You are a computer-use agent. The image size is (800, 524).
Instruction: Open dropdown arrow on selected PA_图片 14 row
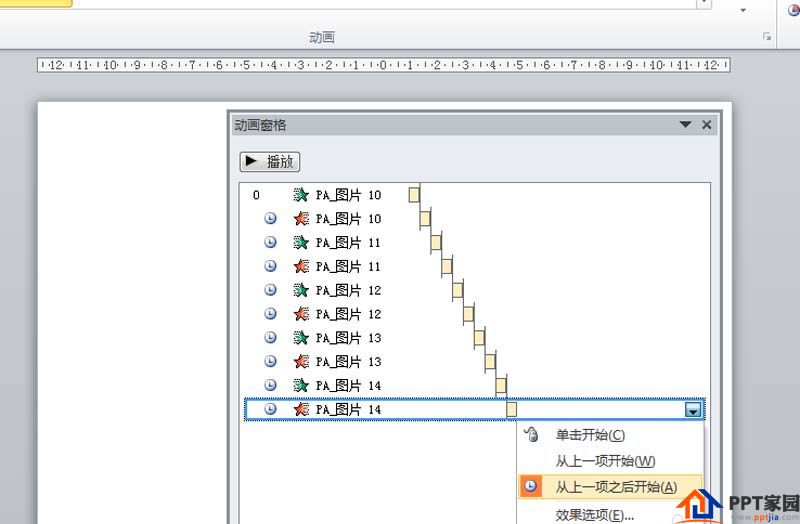pos(693,410)
